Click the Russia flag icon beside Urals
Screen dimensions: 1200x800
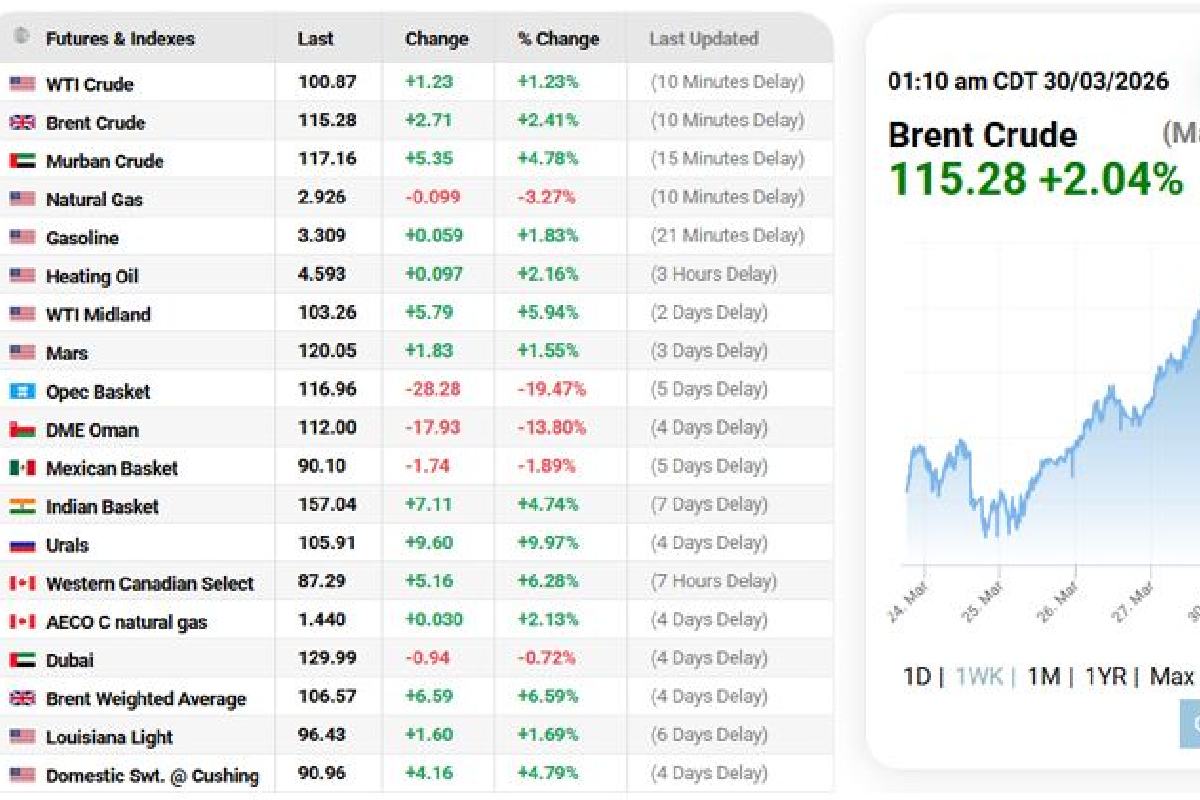coord(22,545)
